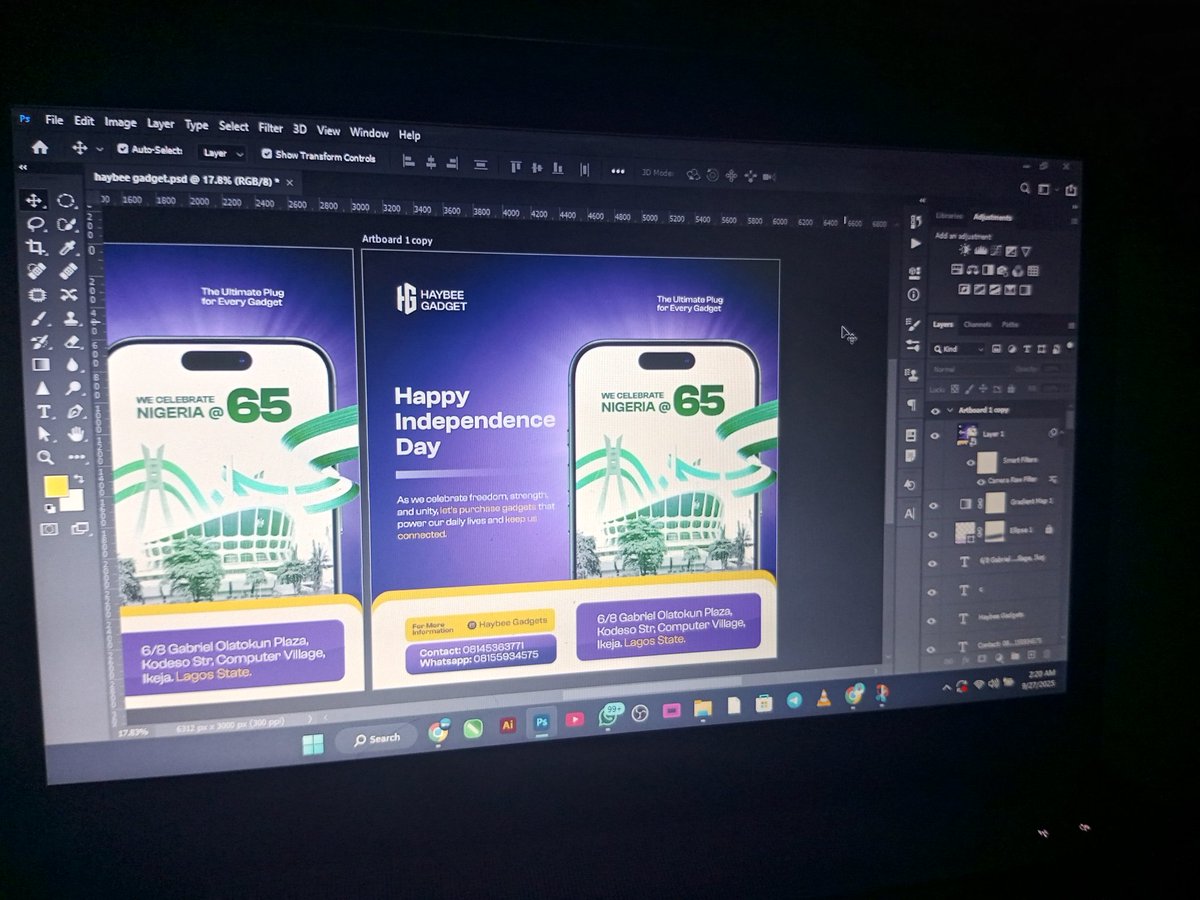Select the Path Selection arrow tool
This screenshot has width=1200, height=900.
[43, 434]
